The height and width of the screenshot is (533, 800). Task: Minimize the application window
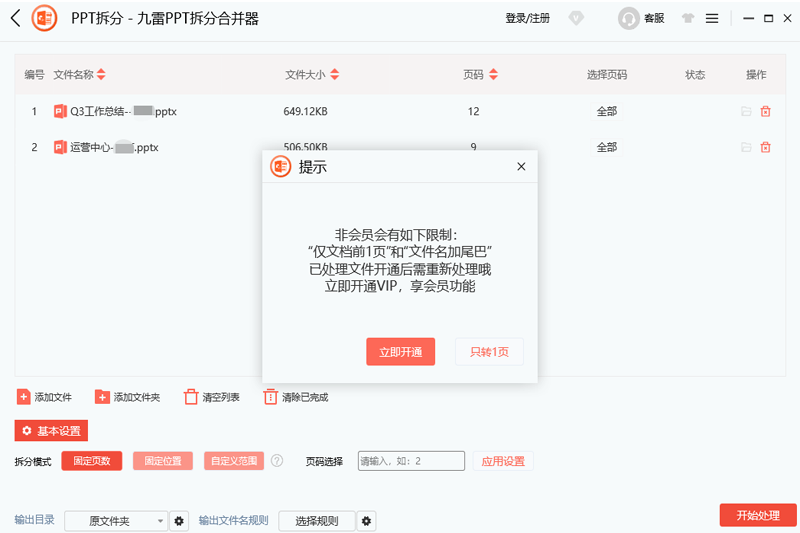click(748, 18)
